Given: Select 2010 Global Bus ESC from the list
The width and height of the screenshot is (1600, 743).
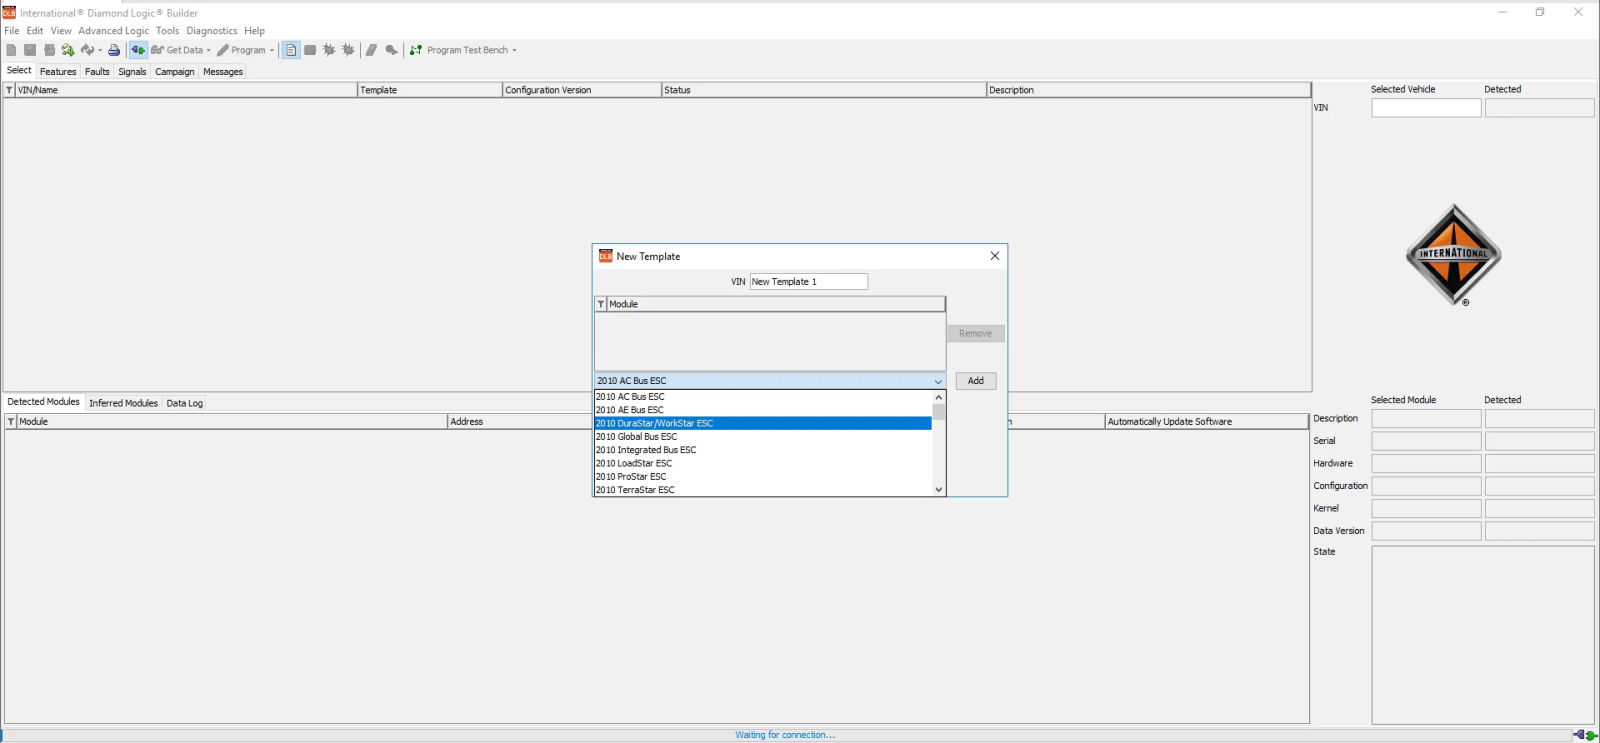Looking at the screenshot, I should [763, 437].
